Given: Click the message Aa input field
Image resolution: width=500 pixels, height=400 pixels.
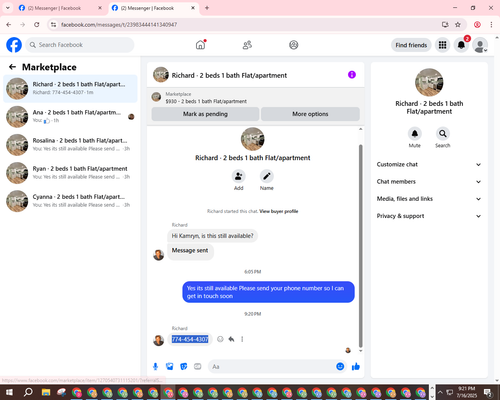Looking at the screenshot, I should click(272, 367).
